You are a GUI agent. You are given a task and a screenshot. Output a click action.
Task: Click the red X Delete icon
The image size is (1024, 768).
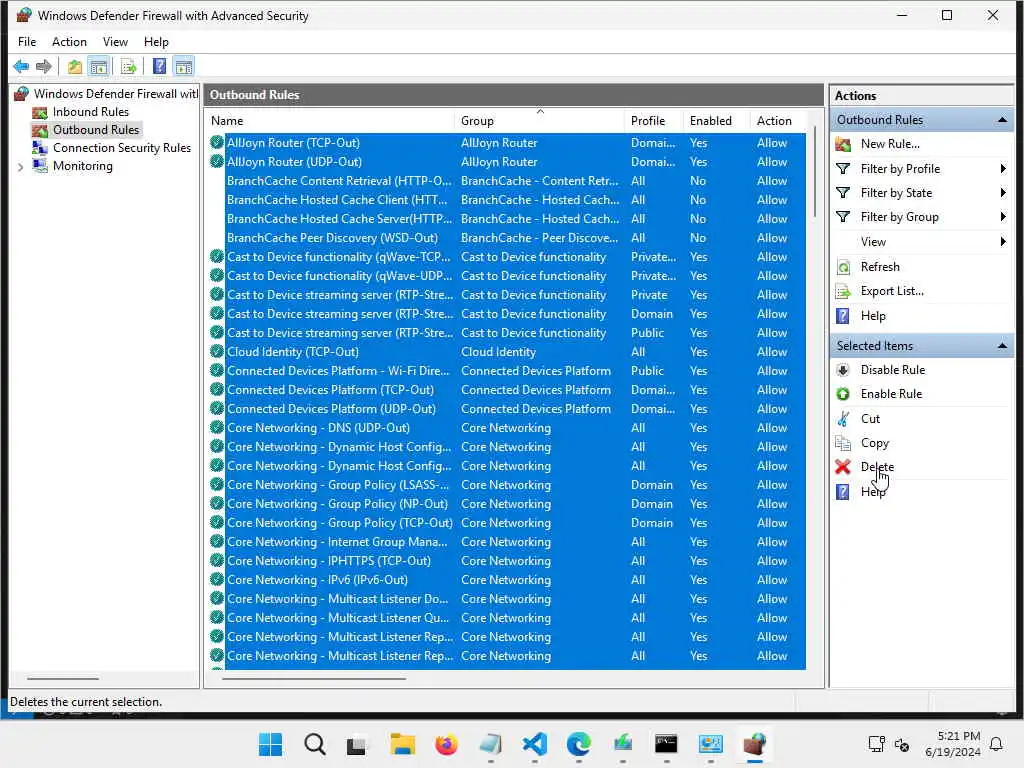(843, 467)
